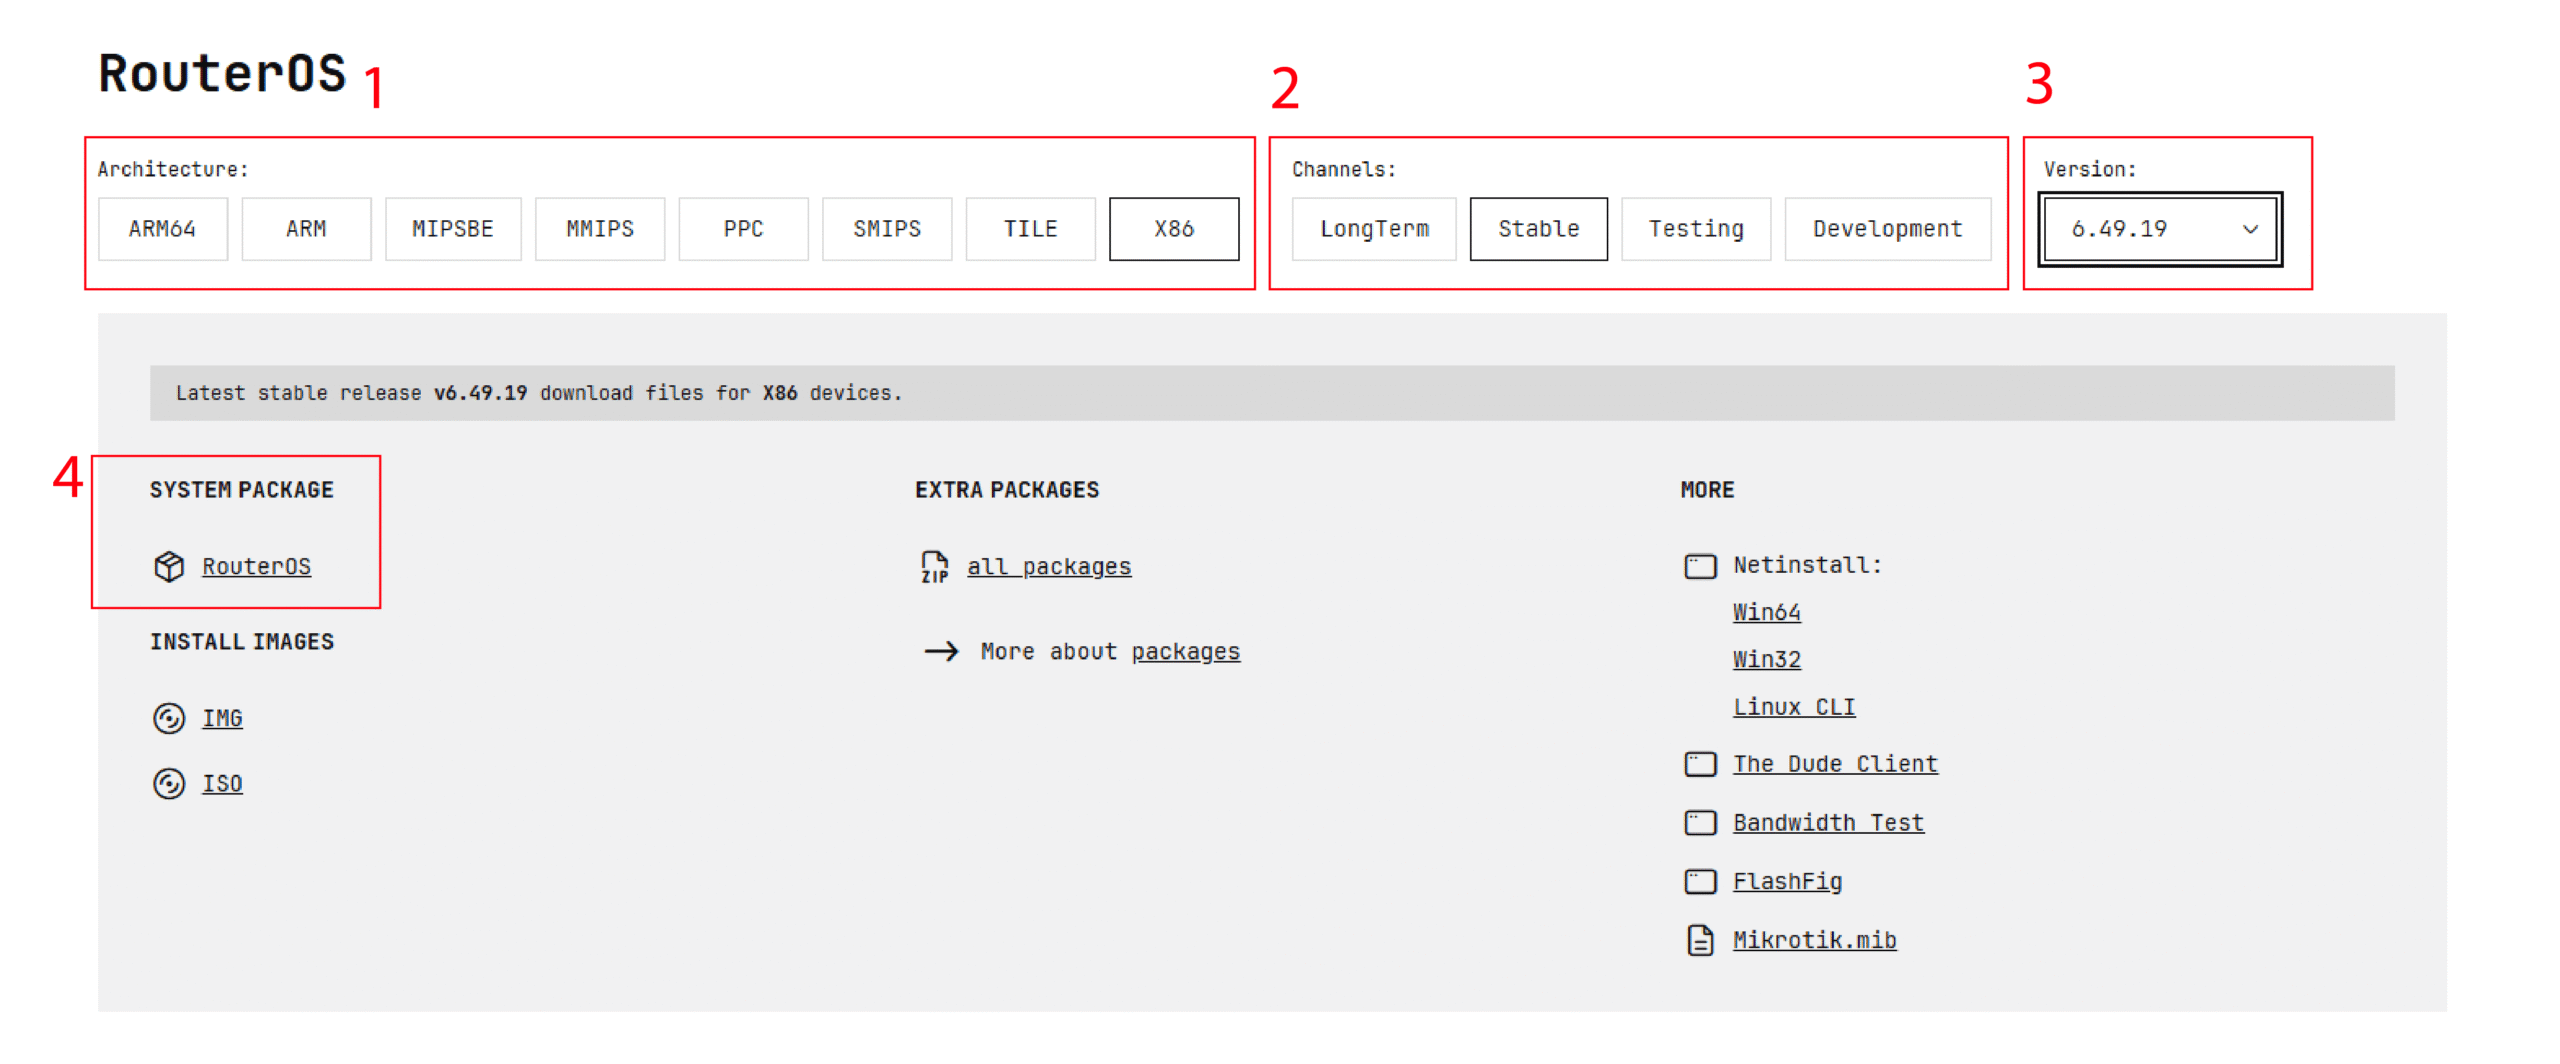Download Bandwidth Test tool
This screenshot has width=2560, height=1064.
1828,822
